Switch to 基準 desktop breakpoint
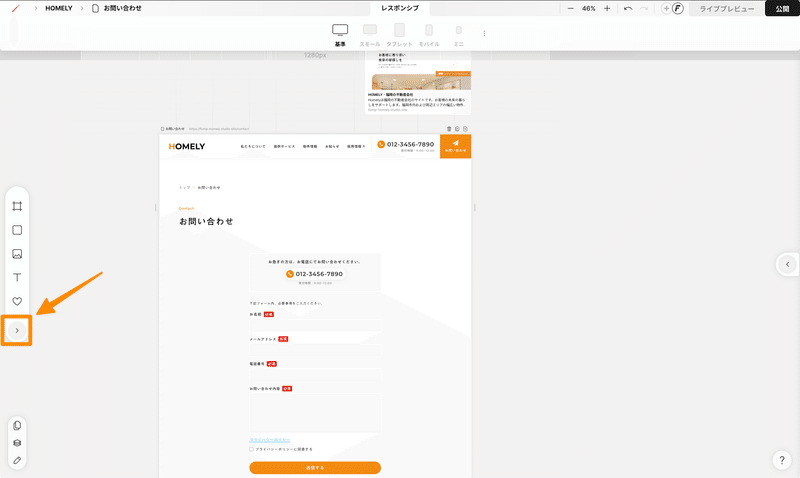This screenshot has width=800, height=478. [340, 35]
